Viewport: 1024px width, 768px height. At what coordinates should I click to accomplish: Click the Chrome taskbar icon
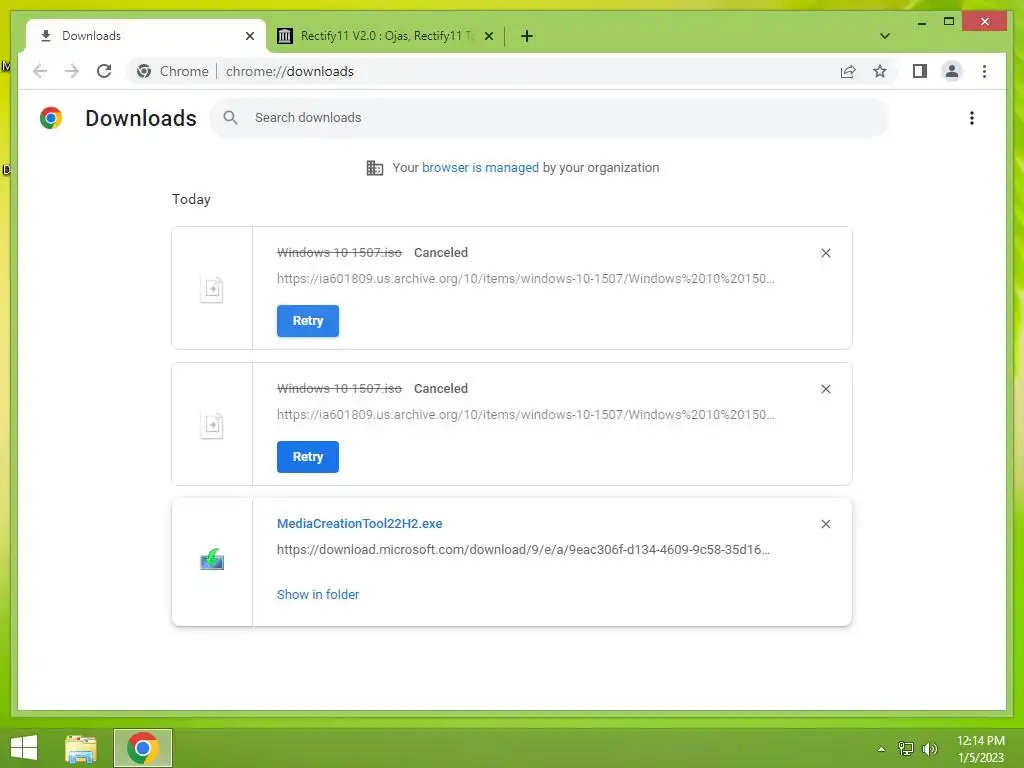(x=142, y=748)
